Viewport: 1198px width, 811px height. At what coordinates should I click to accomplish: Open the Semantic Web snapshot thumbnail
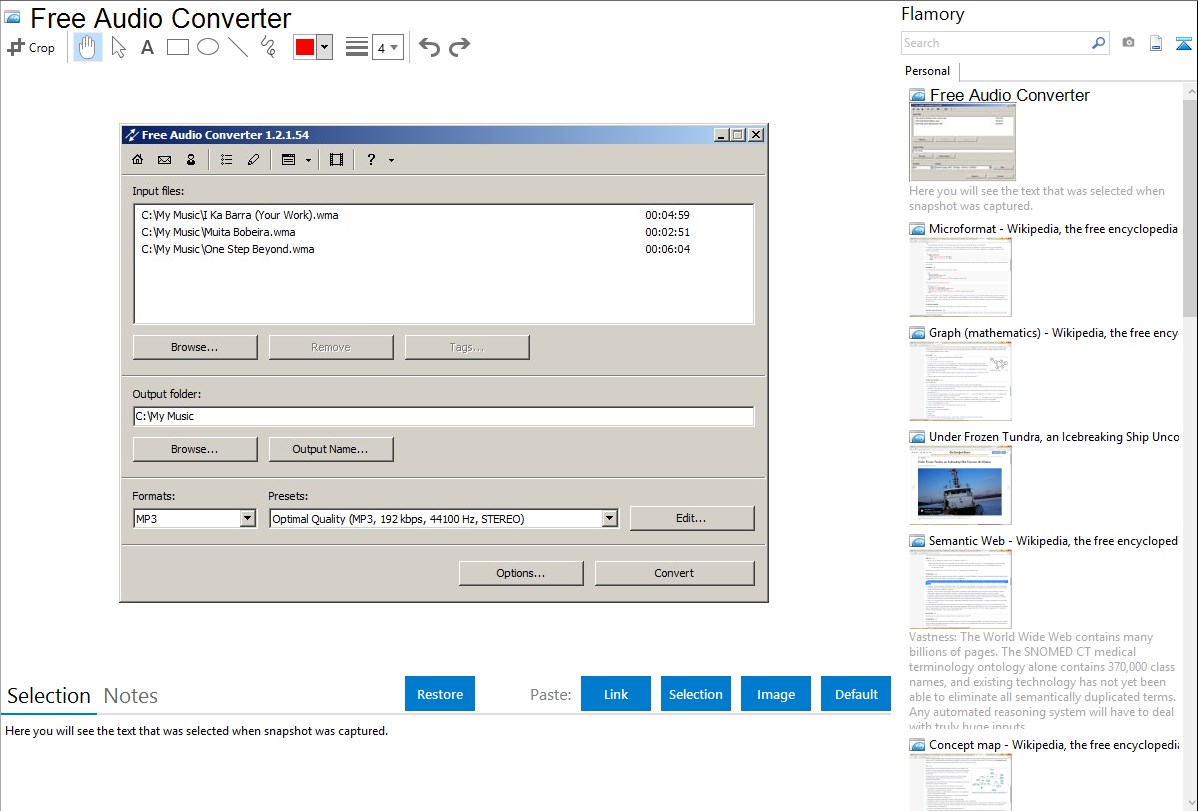(960, 589)
